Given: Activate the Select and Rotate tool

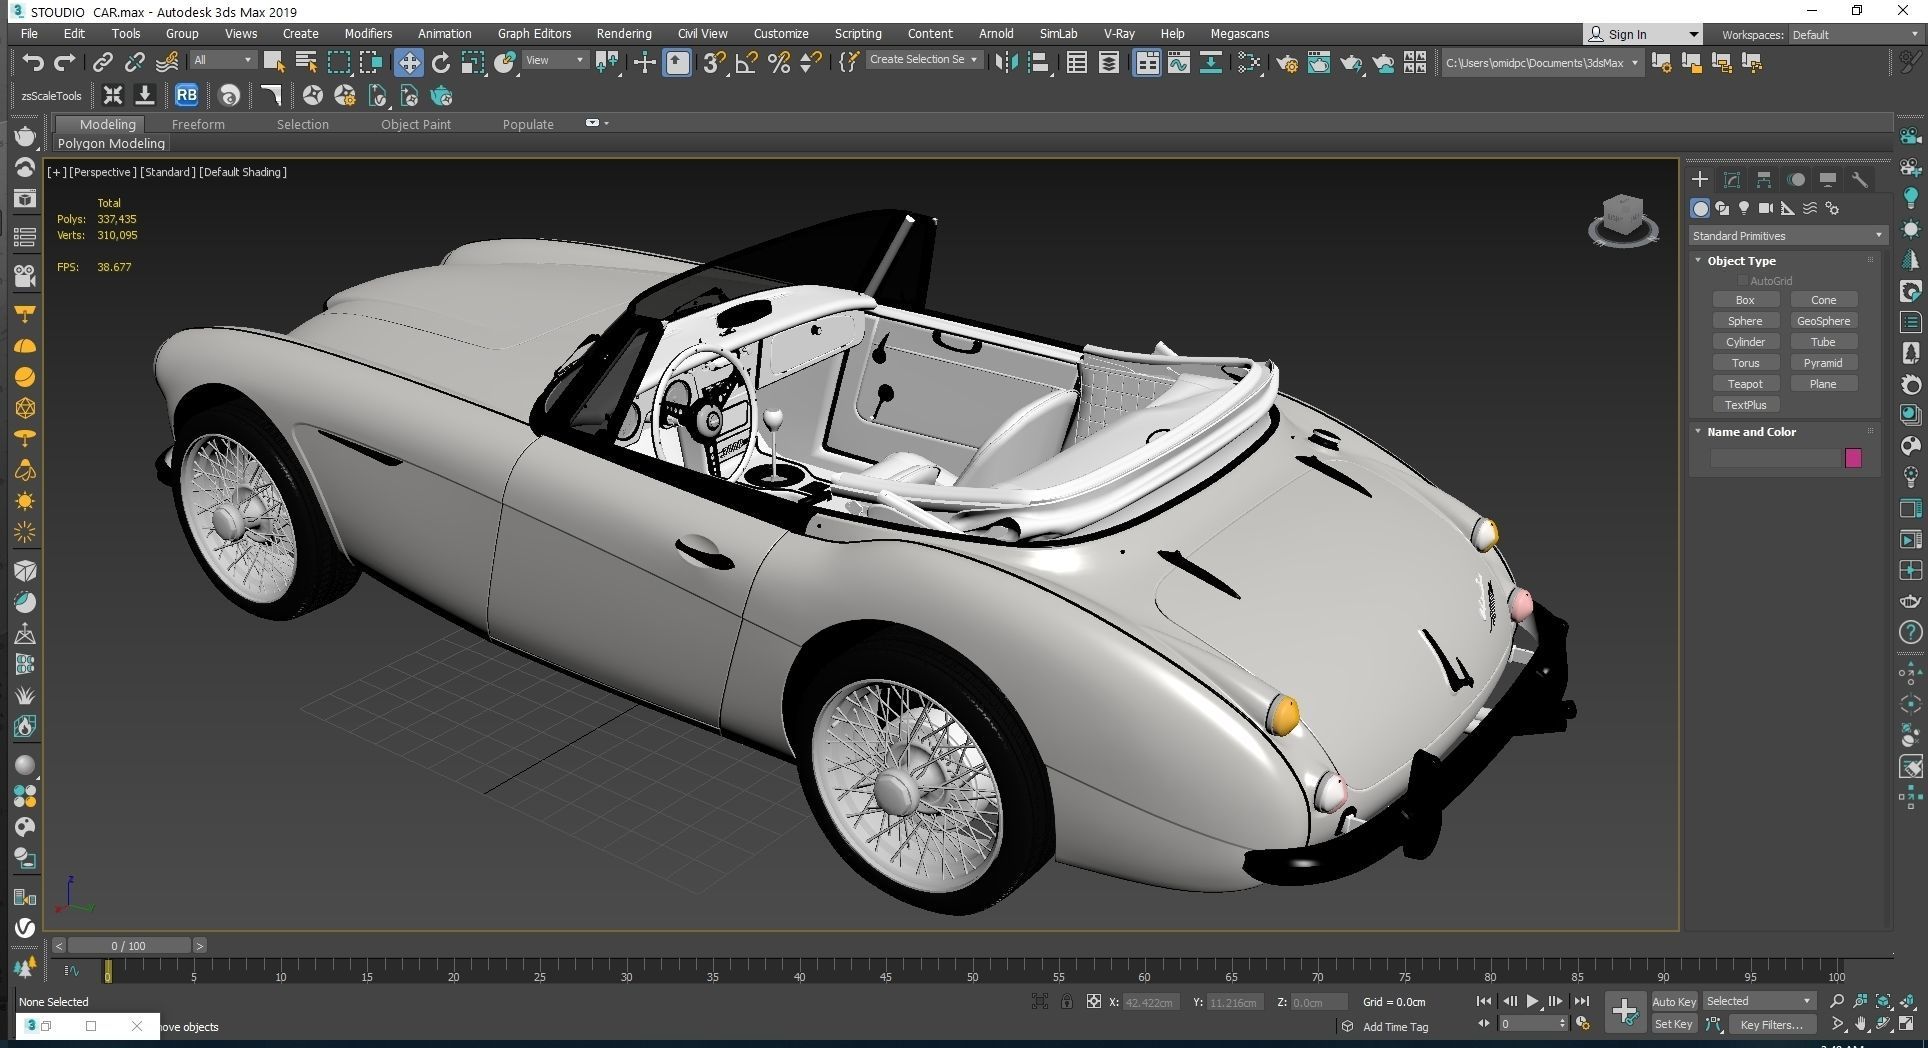Looking at the screenshot, I should coord(440,62).
